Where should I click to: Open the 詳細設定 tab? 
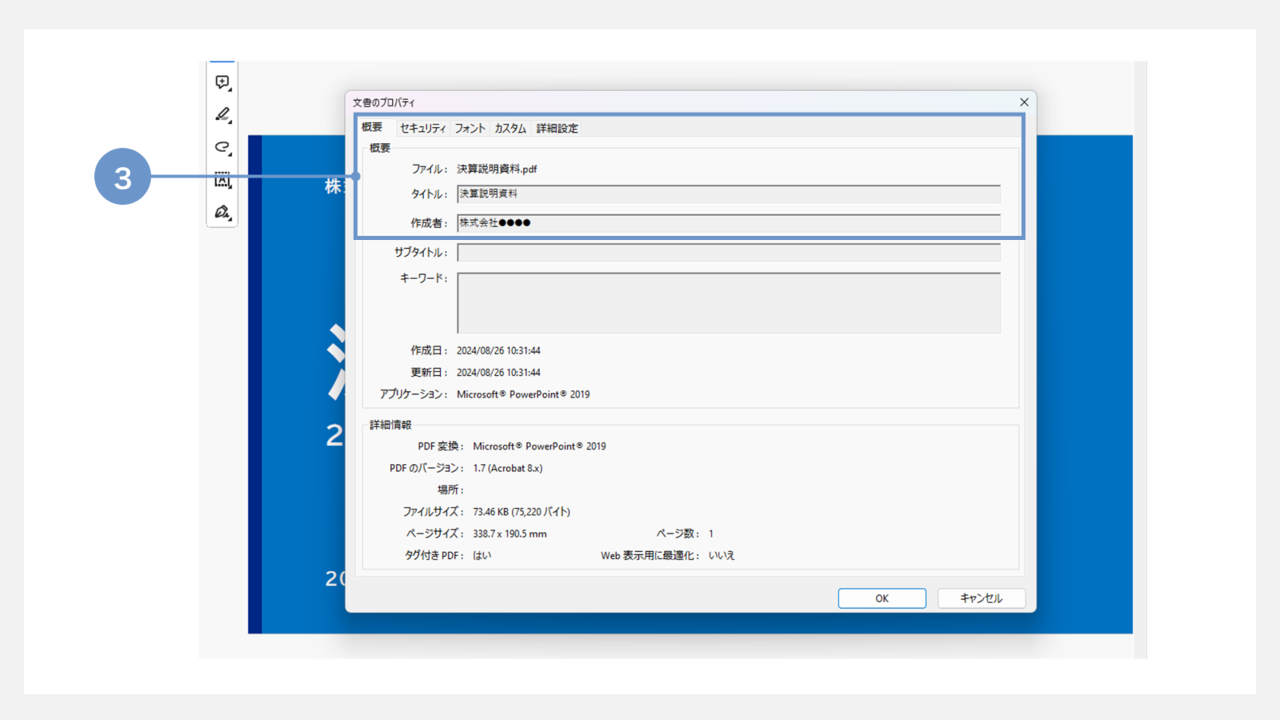pyautogui.click(x=557, y=128)
